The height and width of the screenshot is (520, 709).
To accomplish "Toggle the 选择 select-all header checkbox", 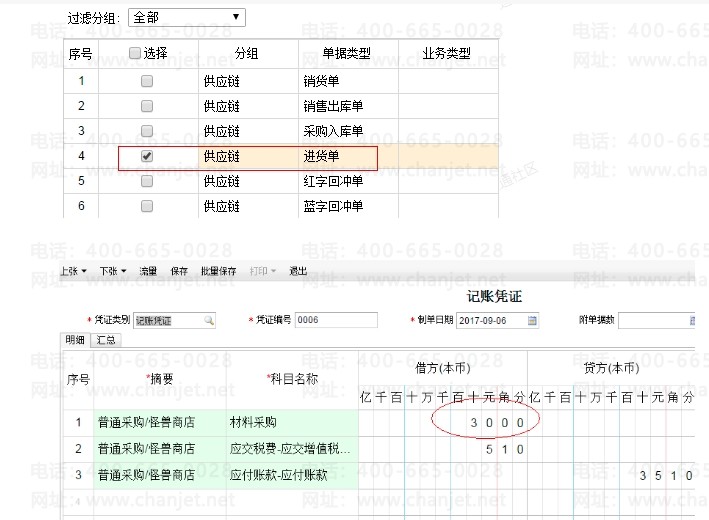I will click(135, 53).
